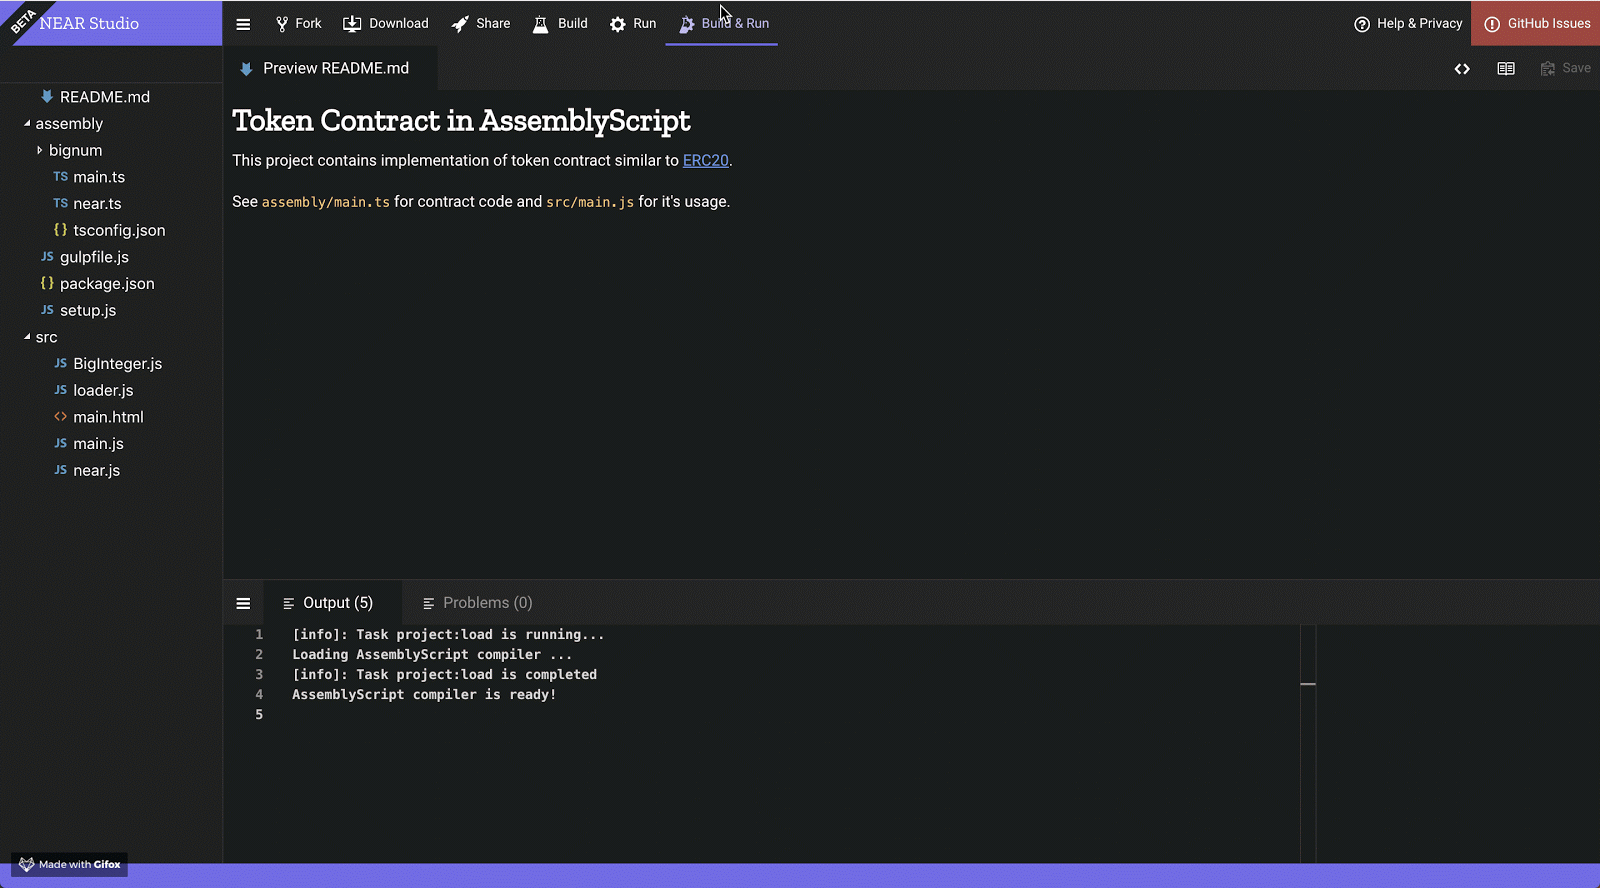Open loader.js from the file tree
This screenshot has height=888, width=1600.
[x=103, y=390]
